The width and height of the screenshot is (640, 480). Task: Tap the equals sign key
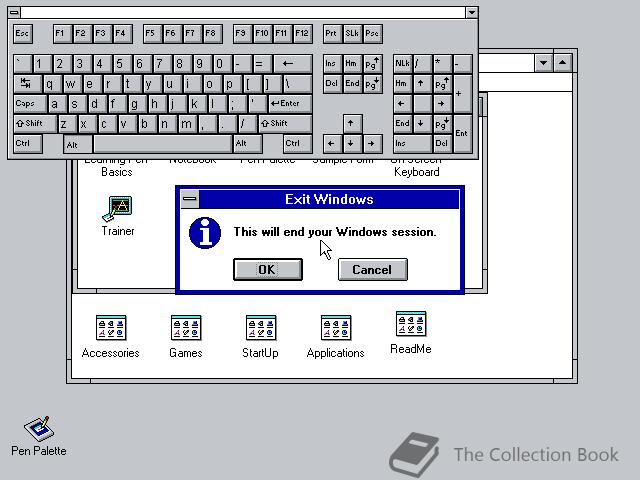[x=262, y=64]
